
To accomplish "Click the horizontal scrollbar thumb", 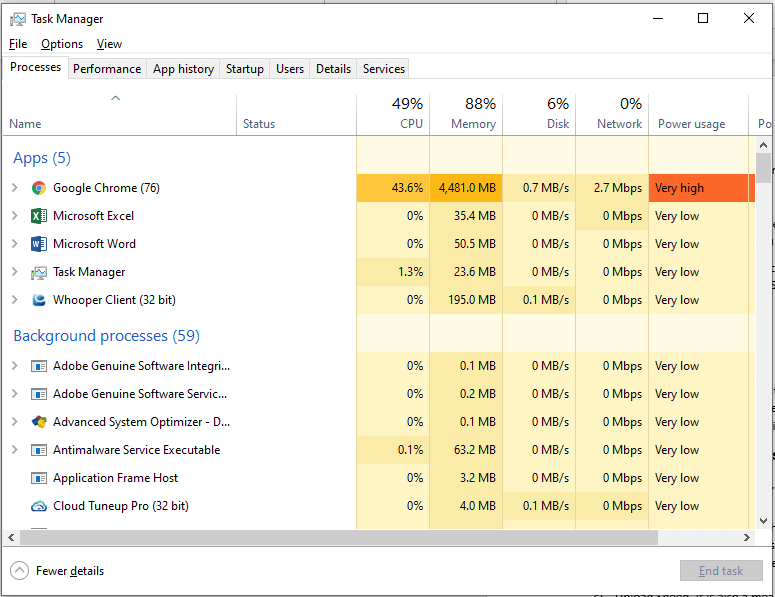I will [339, 538].
